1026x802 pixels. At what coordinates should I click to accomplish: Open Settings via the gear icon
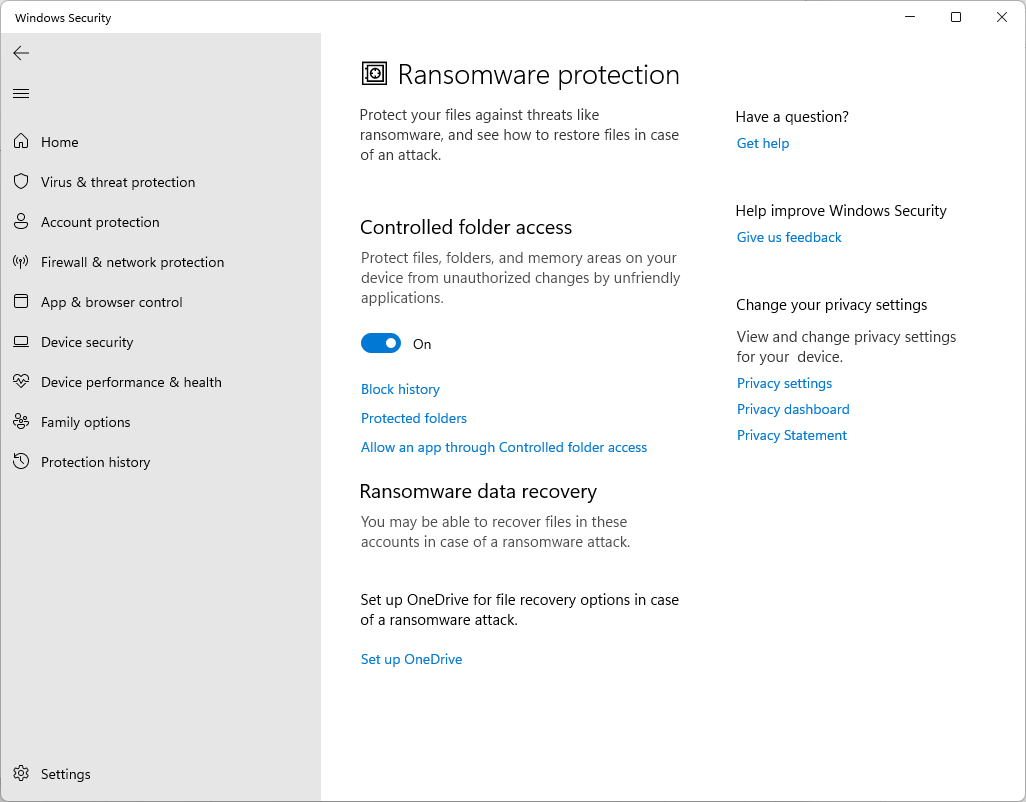click(21, 774)
